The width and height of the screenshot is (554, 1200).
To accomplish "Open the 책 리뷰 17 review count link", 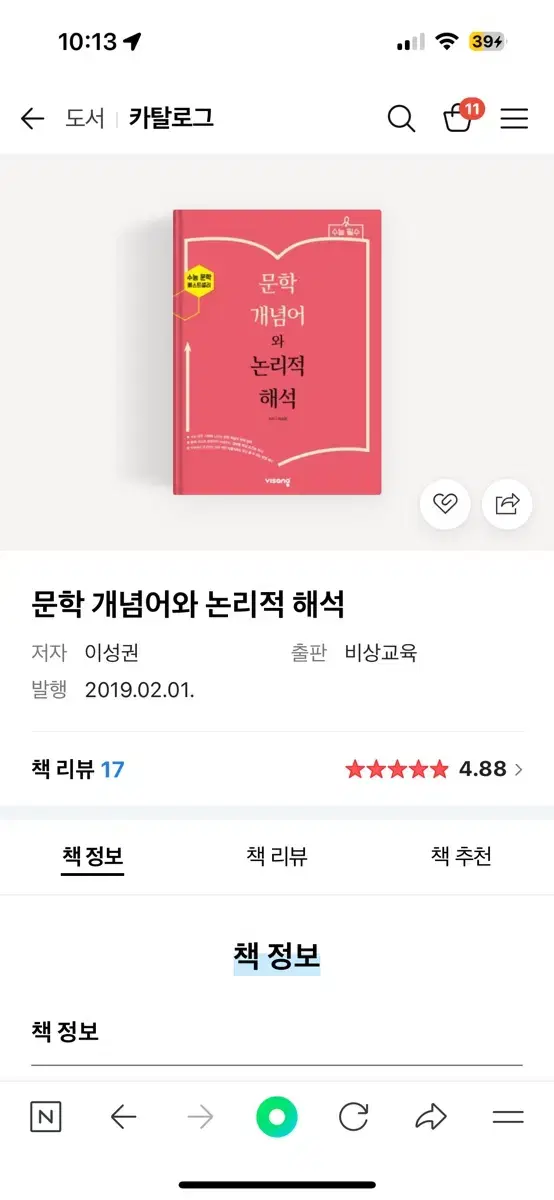I will (x=78, y=769).
